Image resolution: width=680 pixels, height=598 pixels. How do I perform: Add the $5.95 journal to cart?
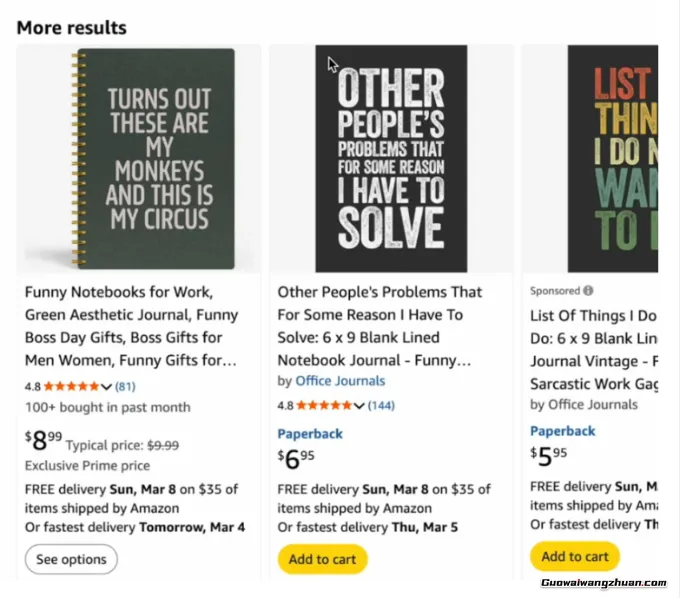click(575, 557)
